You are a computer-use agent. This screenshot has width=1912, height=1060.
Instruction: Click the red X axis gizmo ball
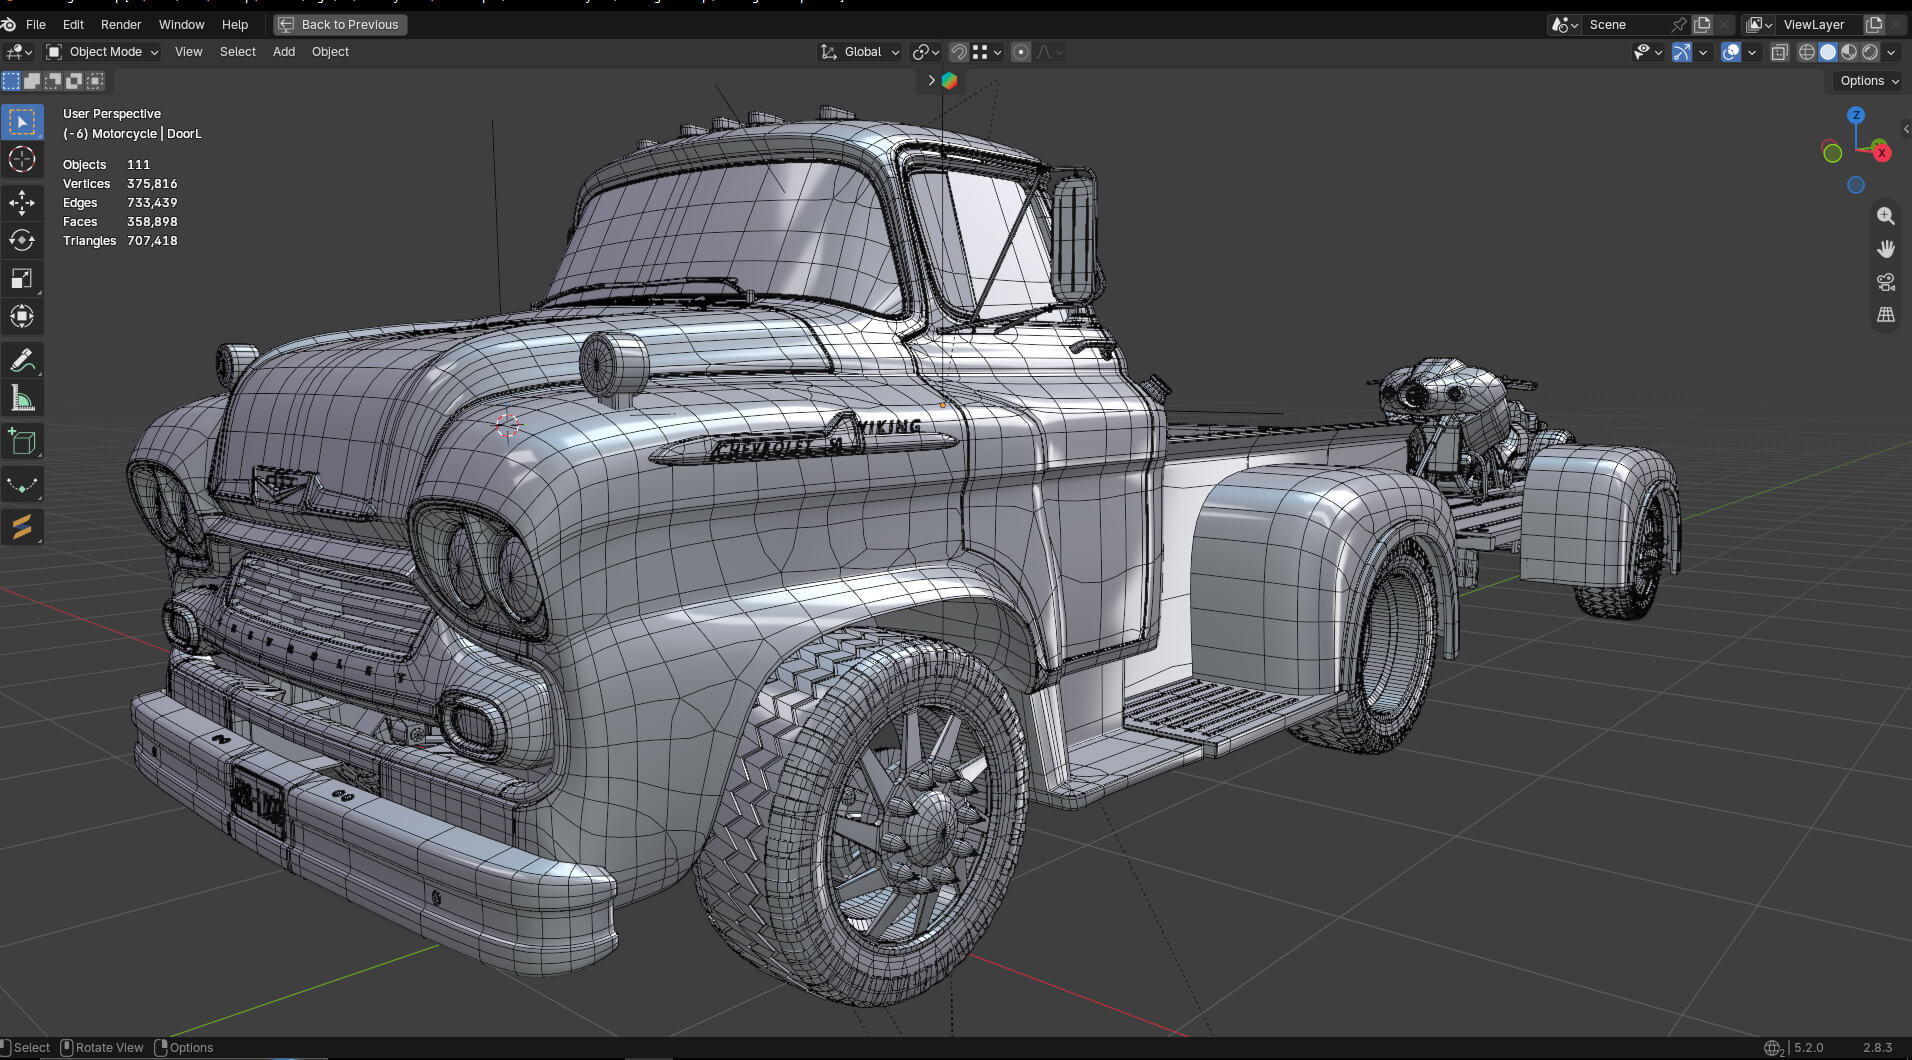point(1882,152)
